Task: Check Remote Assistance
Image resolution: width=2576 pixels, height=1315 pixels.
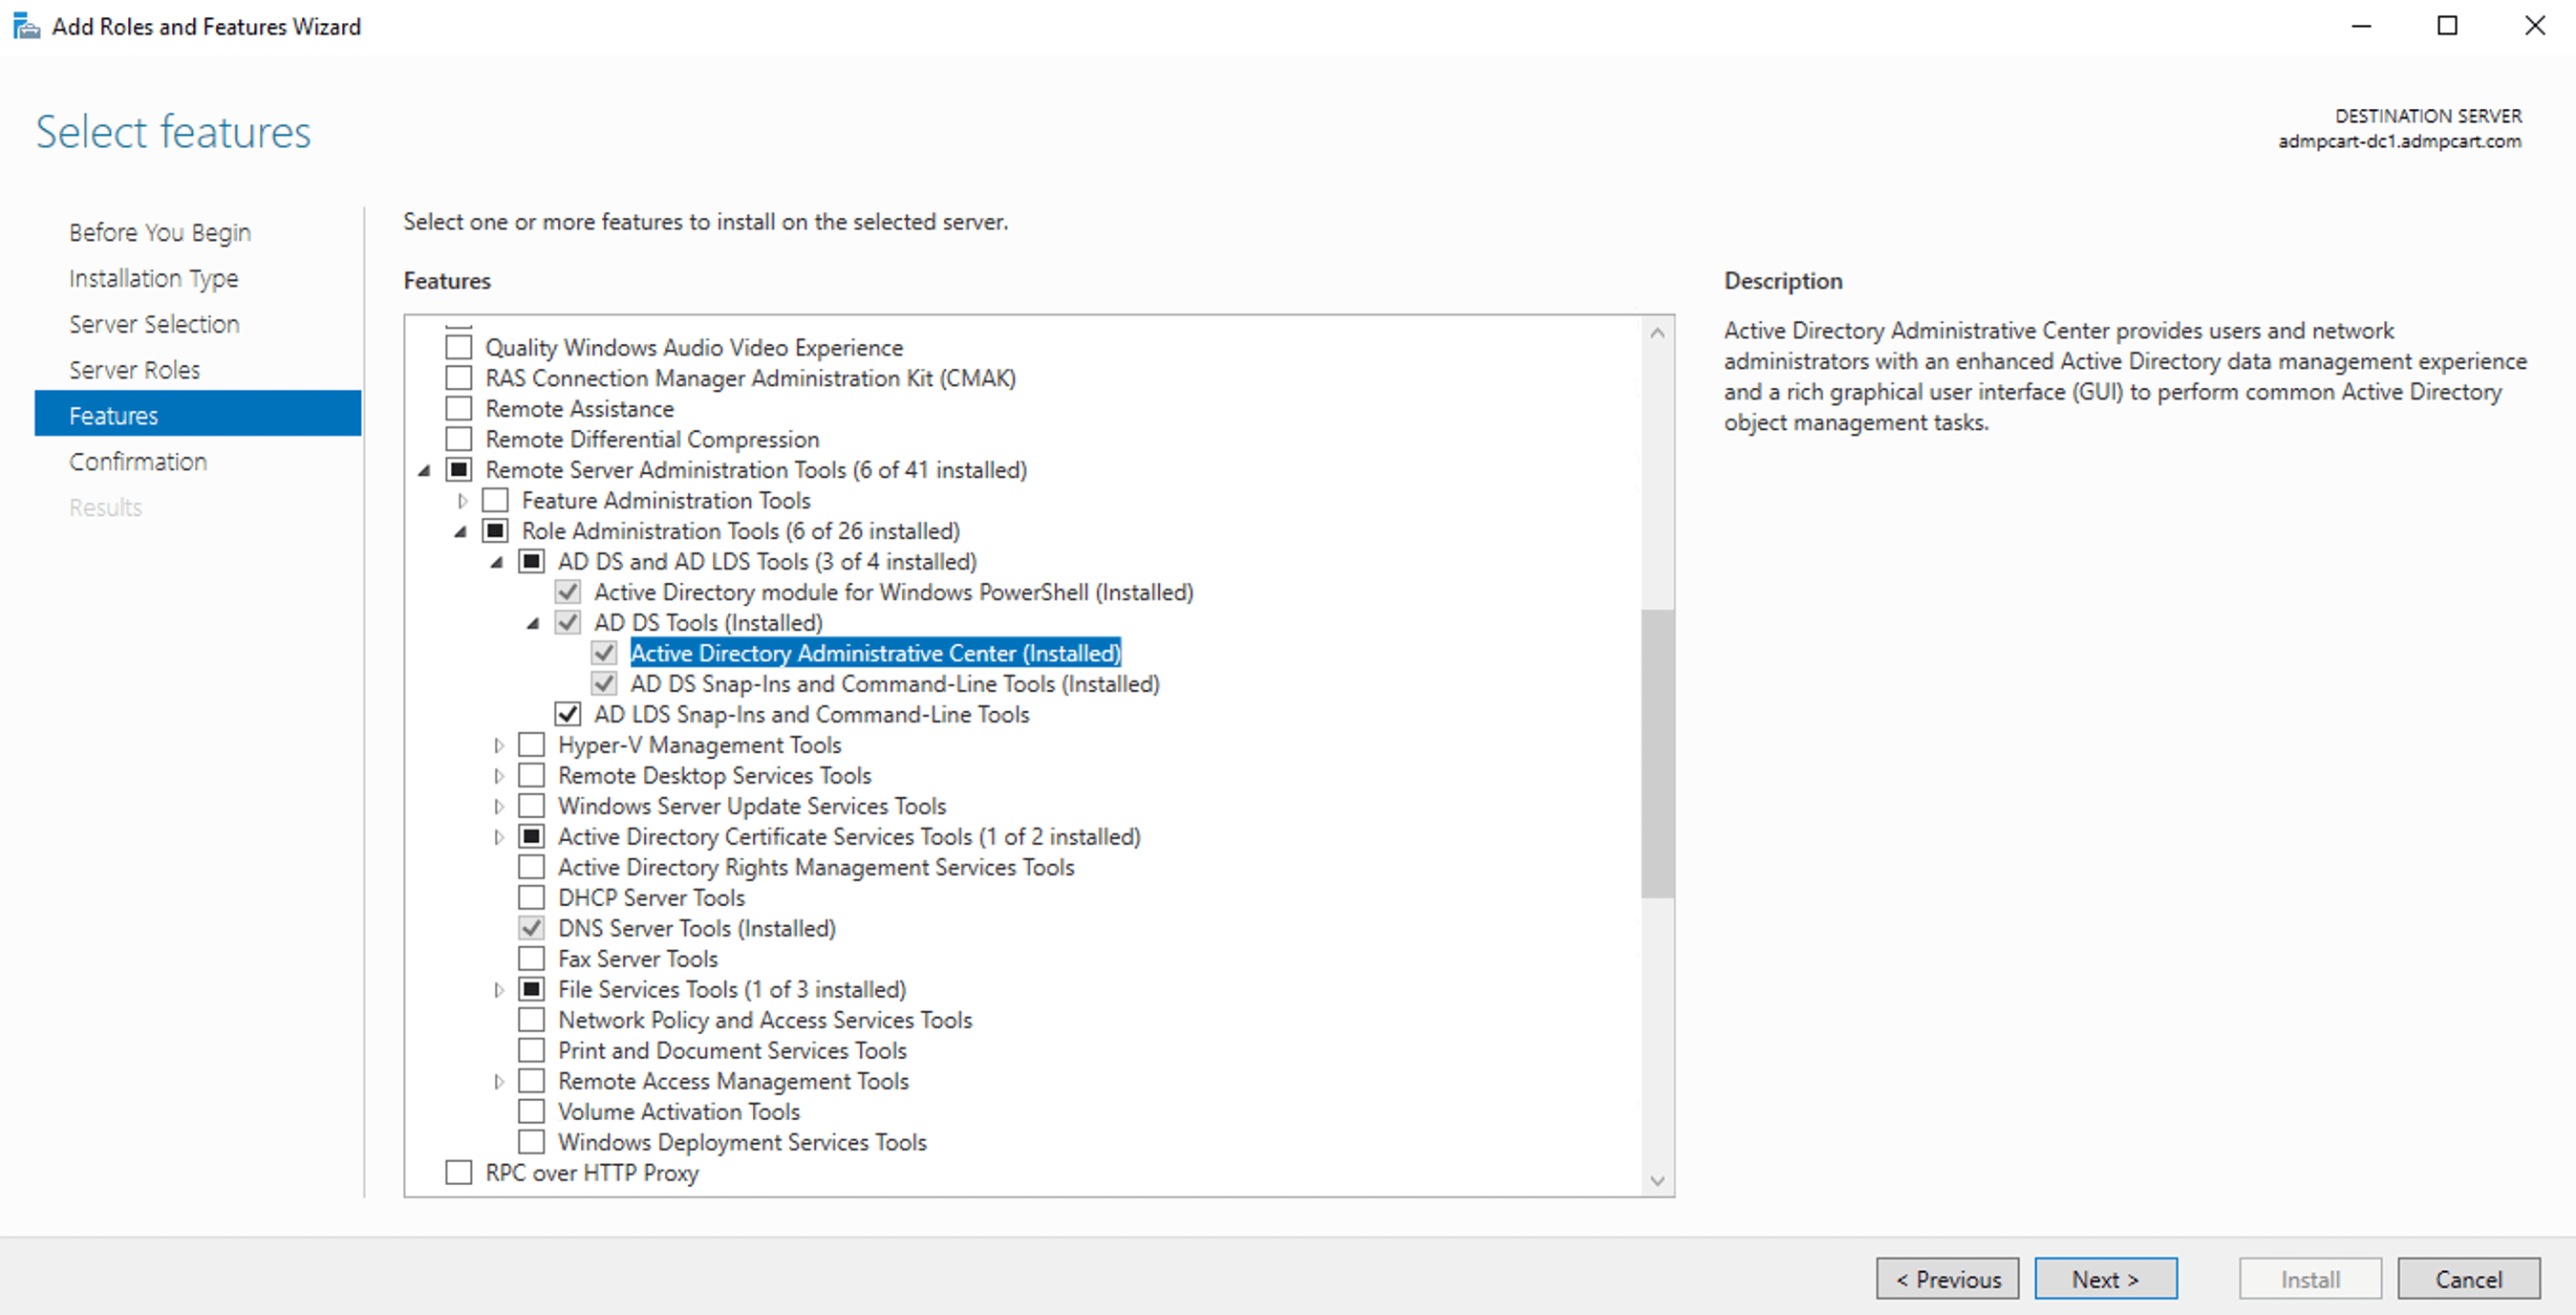Action: [x=458, y=408]
